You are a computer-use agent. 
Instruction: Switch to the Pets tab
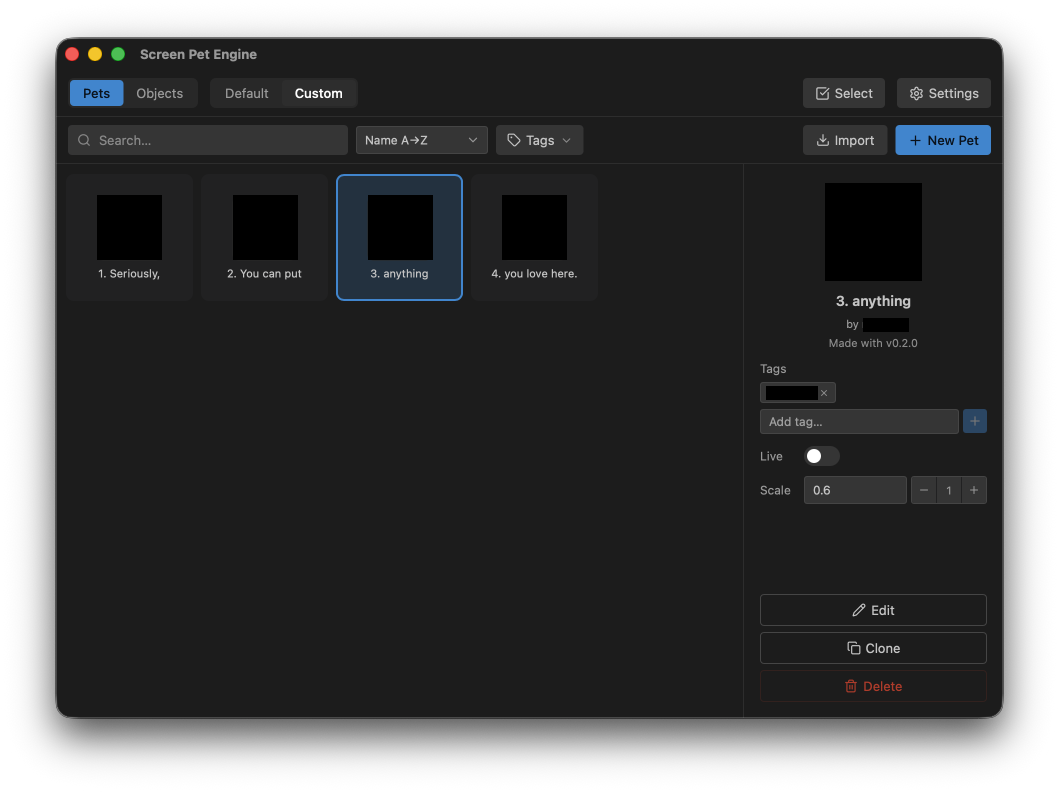coord(96,93)
